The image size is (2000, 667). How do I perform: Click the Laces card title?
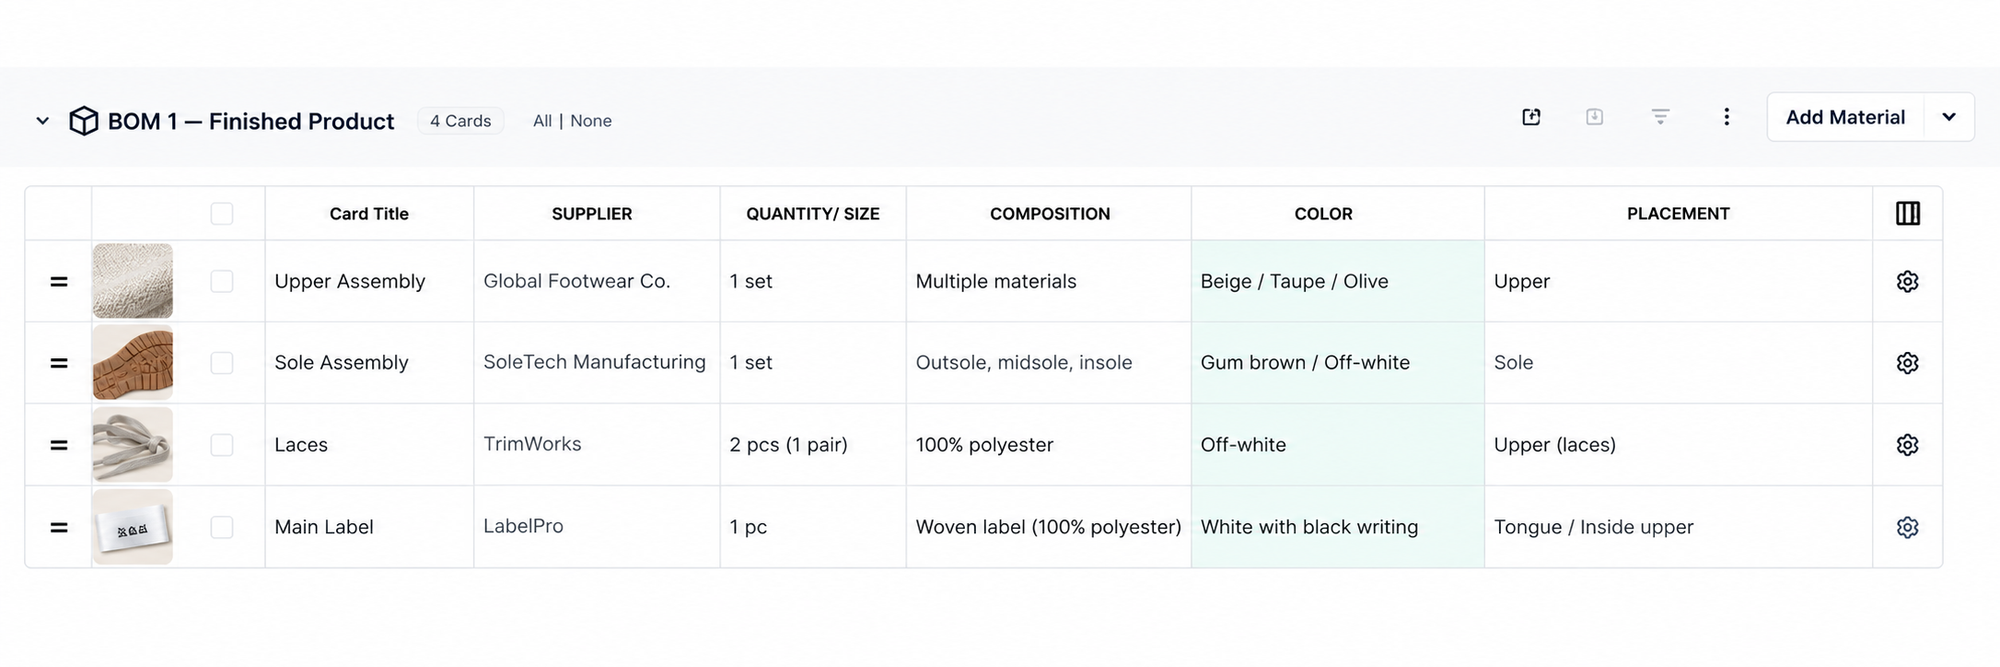click(x=301, y=445)
